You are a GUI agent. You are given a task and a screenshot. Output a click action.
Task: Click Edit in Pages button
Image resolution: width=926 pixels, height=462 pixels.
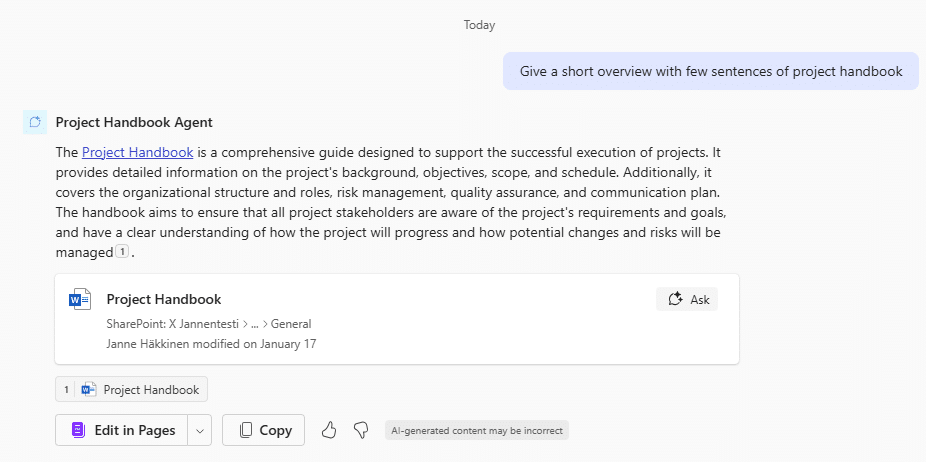point(122,430)
